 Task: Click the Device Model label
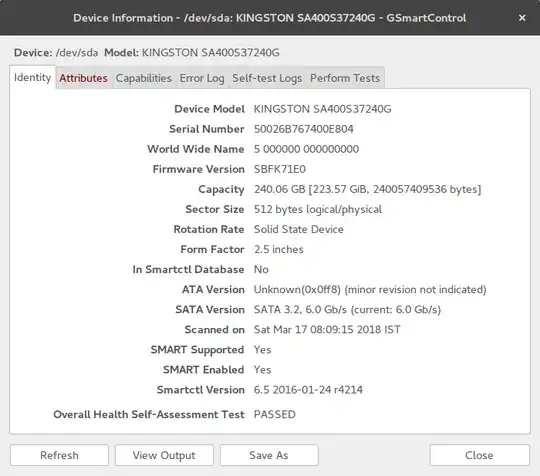coord(209,109)
